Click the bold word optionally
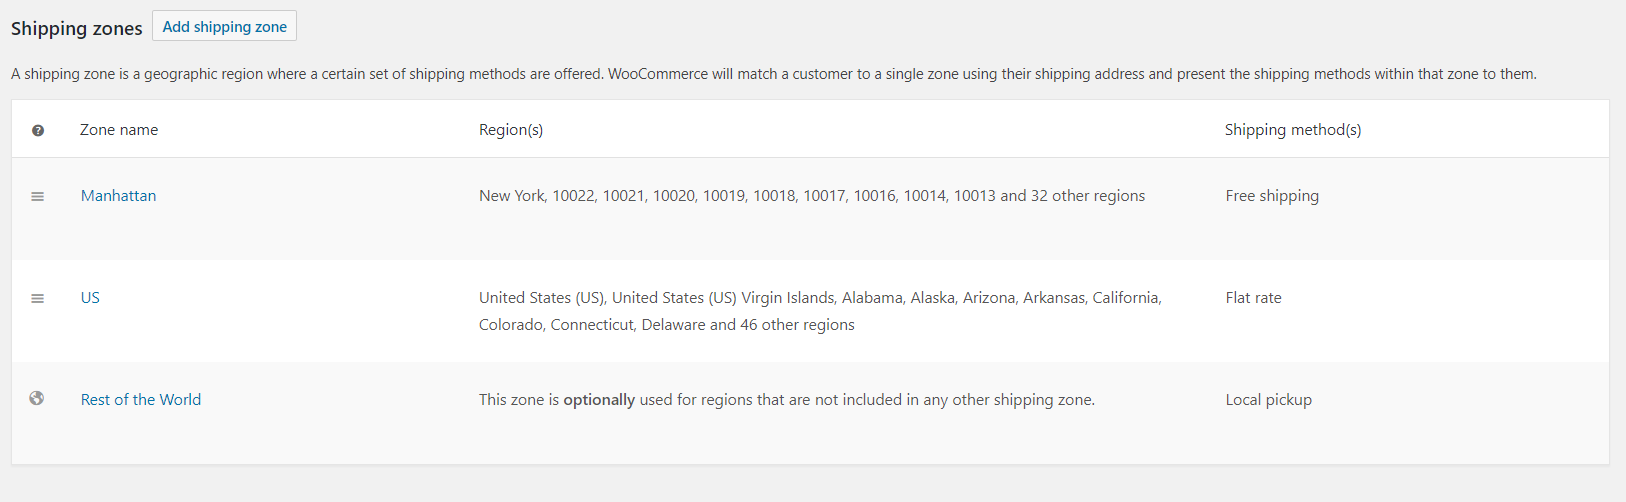The width and height of the screenshot is (1626, 502). [x=599, y=400]
